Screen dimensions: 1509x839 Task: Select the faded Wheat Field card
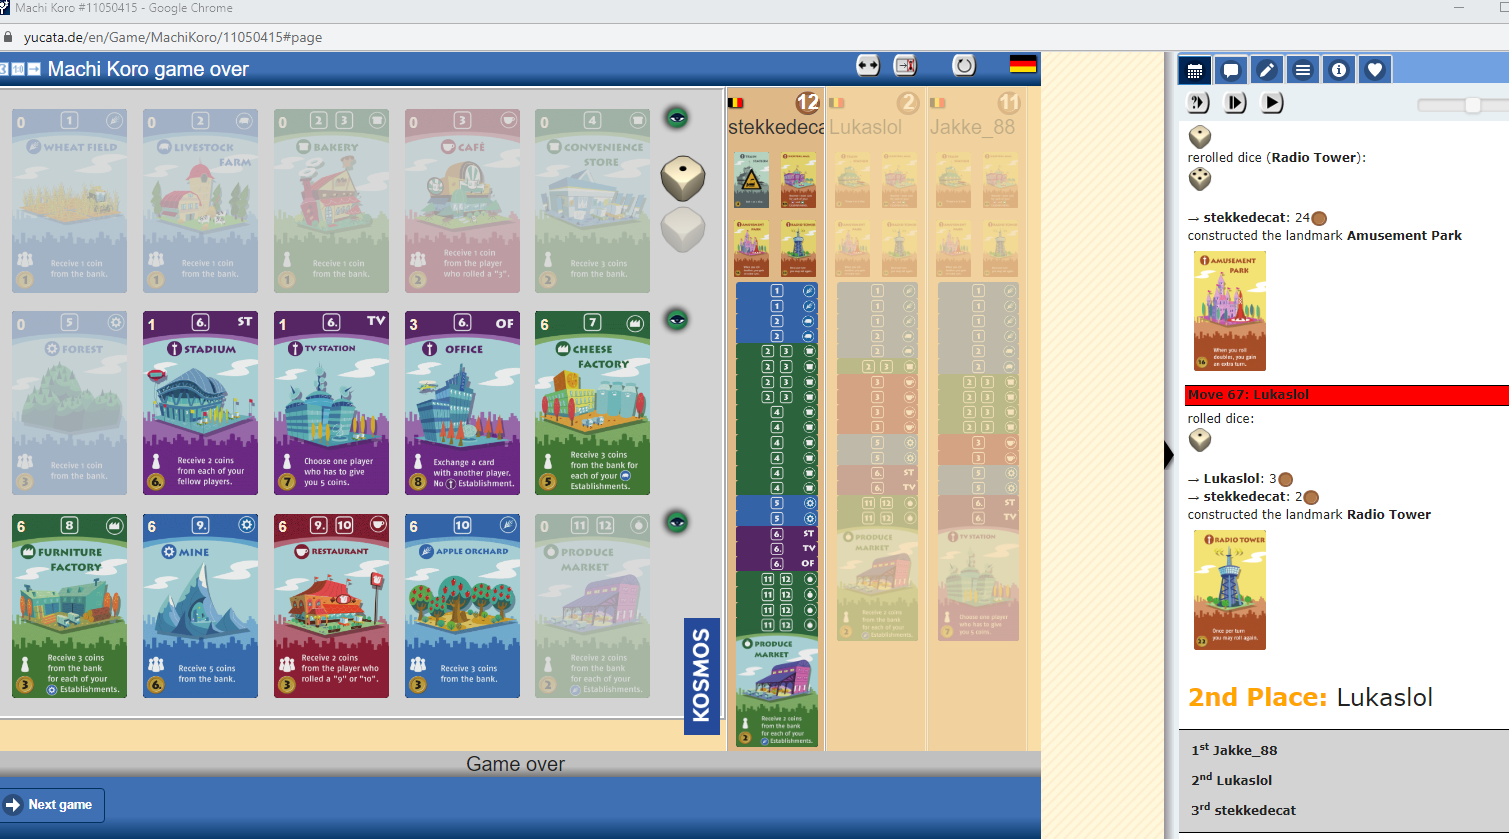point(69,201)
